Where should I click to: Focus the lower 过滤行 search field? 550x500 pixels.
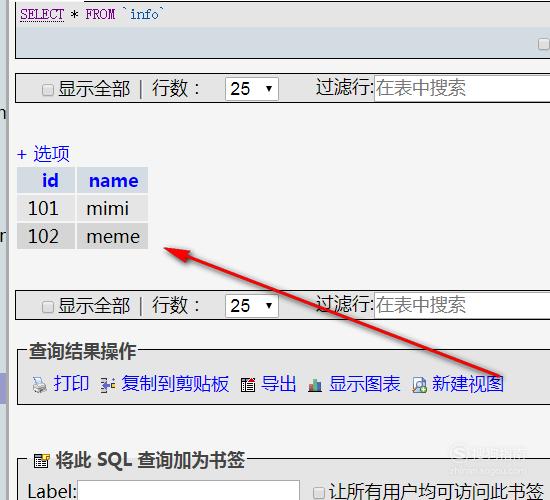[x=462, y=305]
